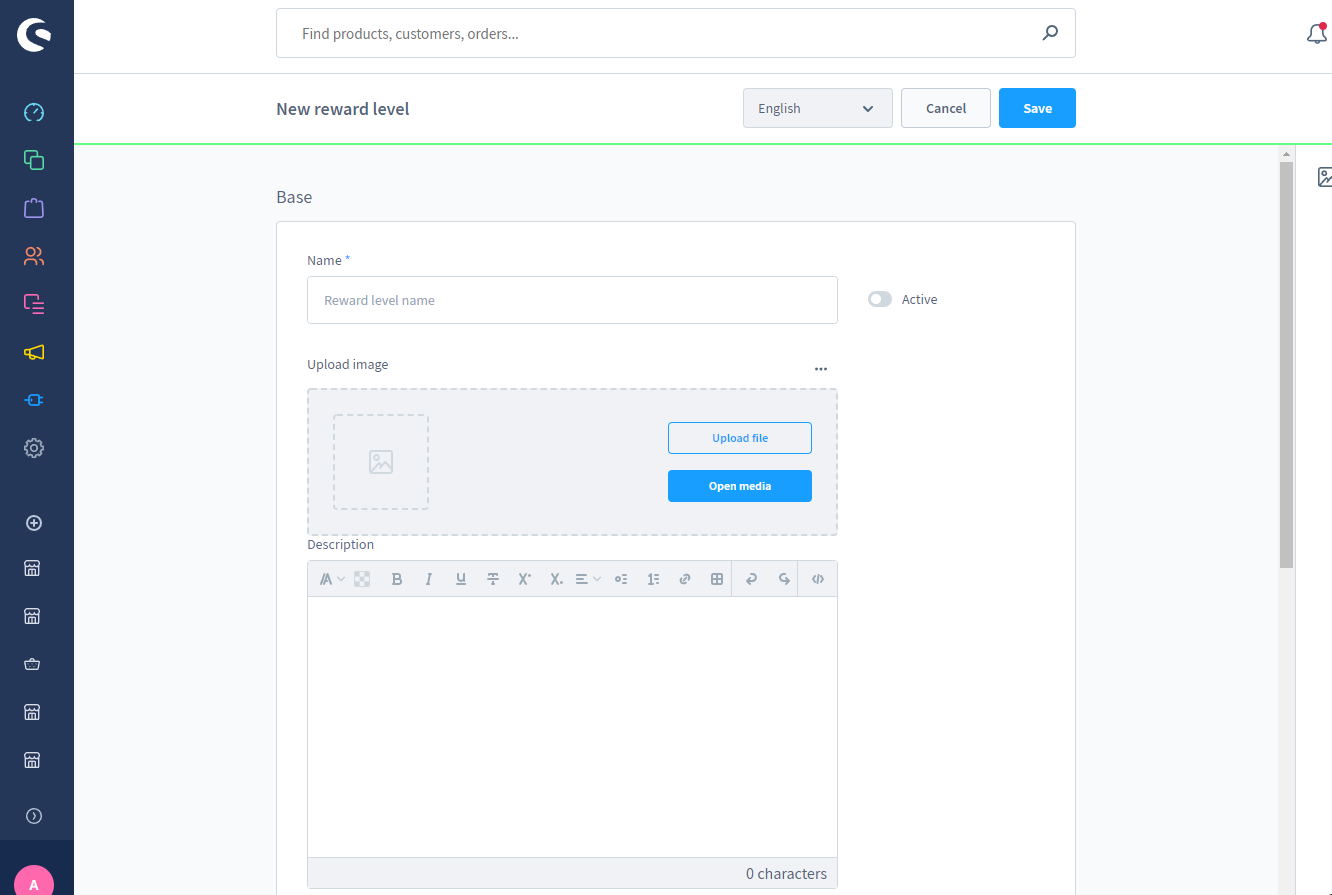Toggle strikethrough formatting in Description
The width and height of the screenshot is (1332, 895).
[x=493, y=579]
